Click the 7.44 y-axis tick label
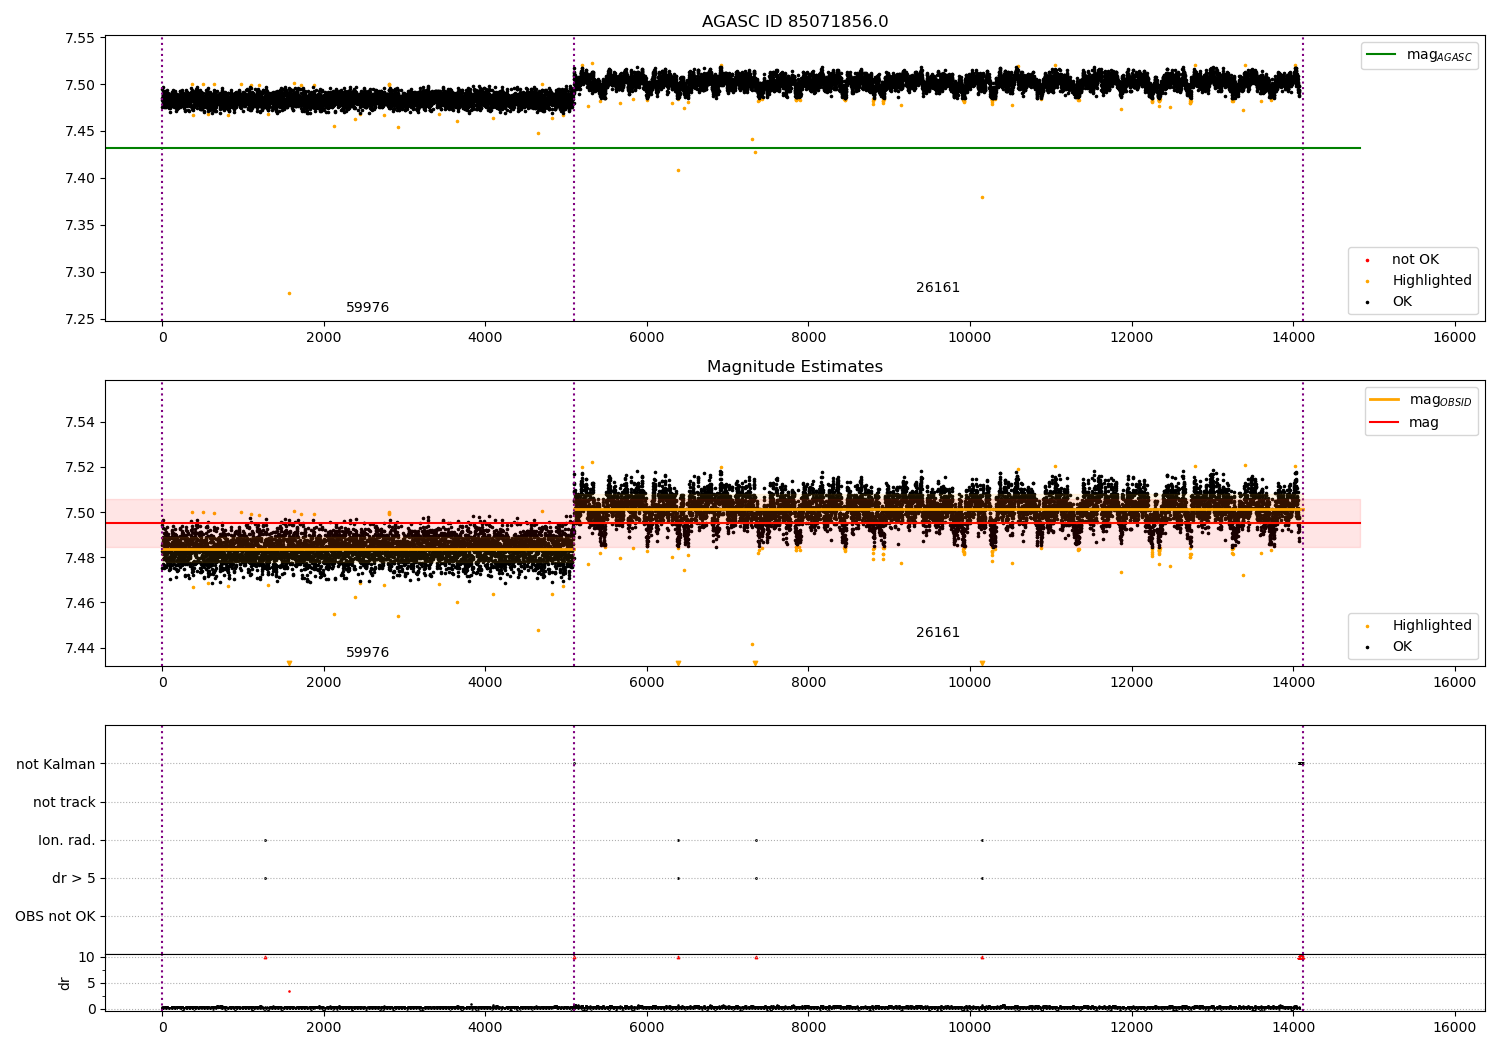Viewport: 1500px width, 1050px height. [80, 649]
